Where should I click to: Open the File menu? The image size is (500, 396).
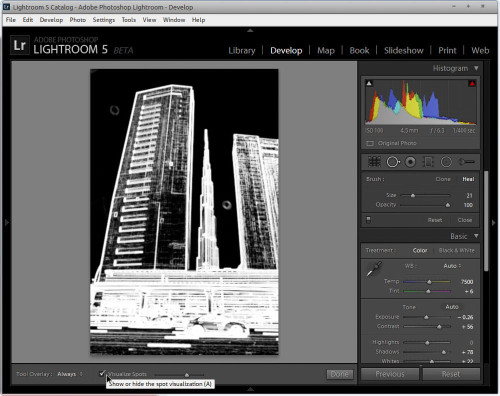[x=11, y=20]
